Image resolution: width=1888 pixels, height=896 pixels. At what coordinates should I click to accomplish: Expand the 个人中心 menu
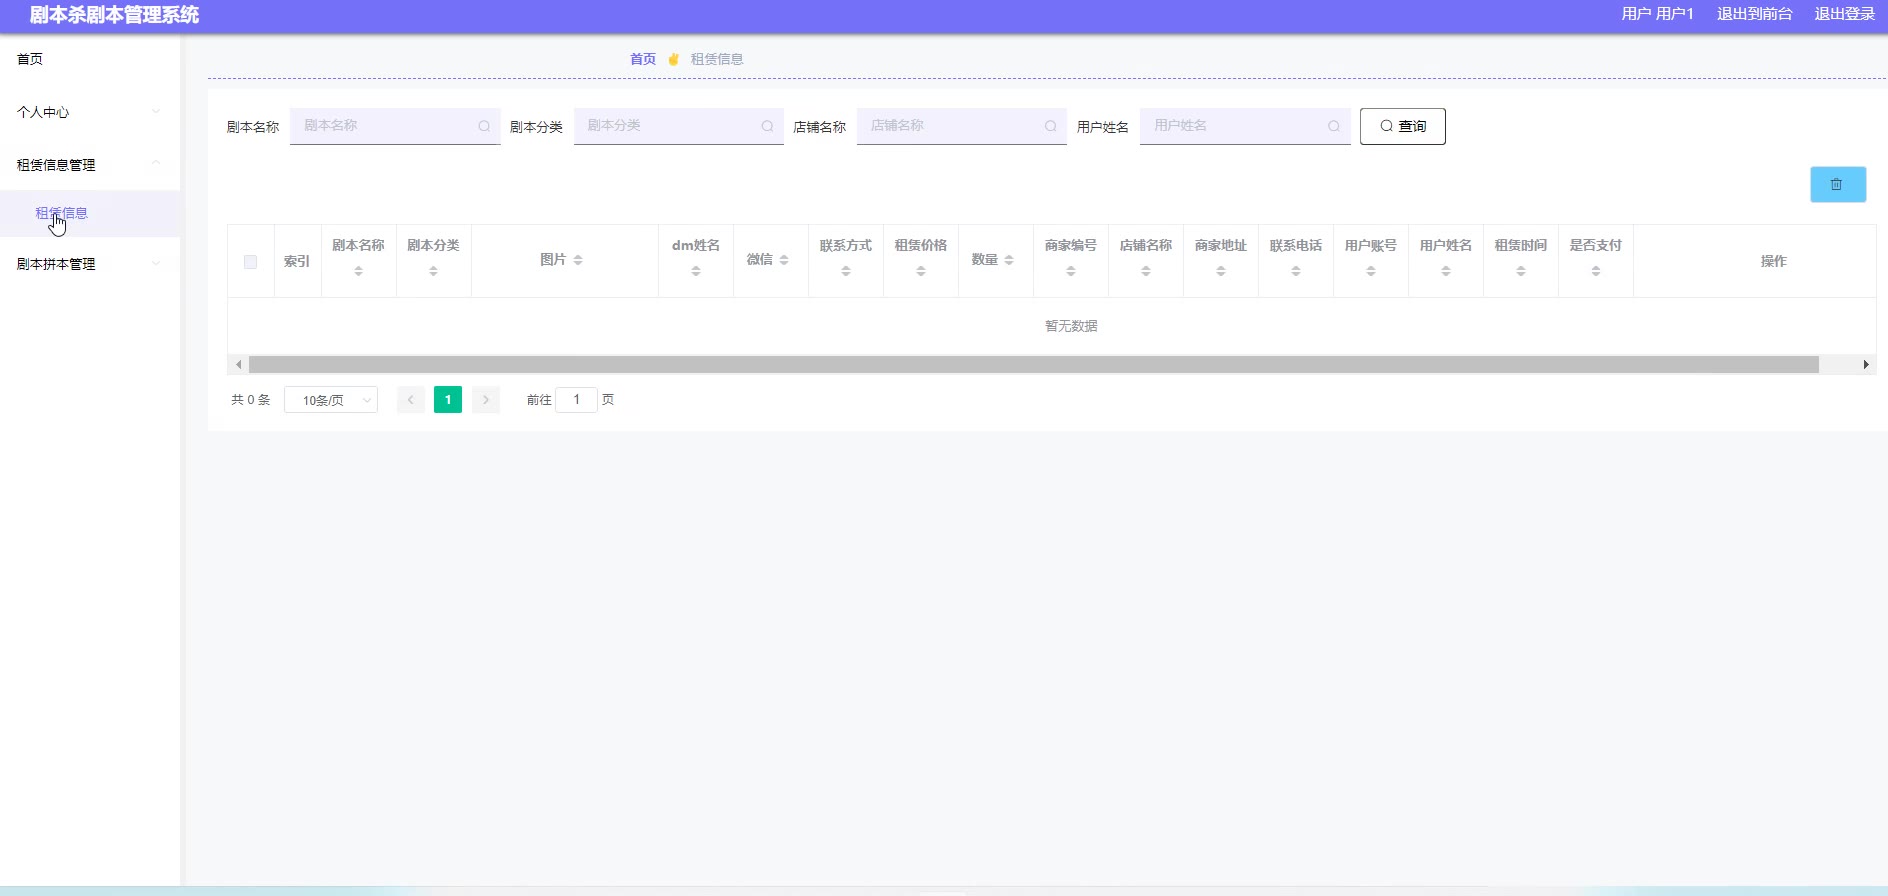[x=90, y=112]
